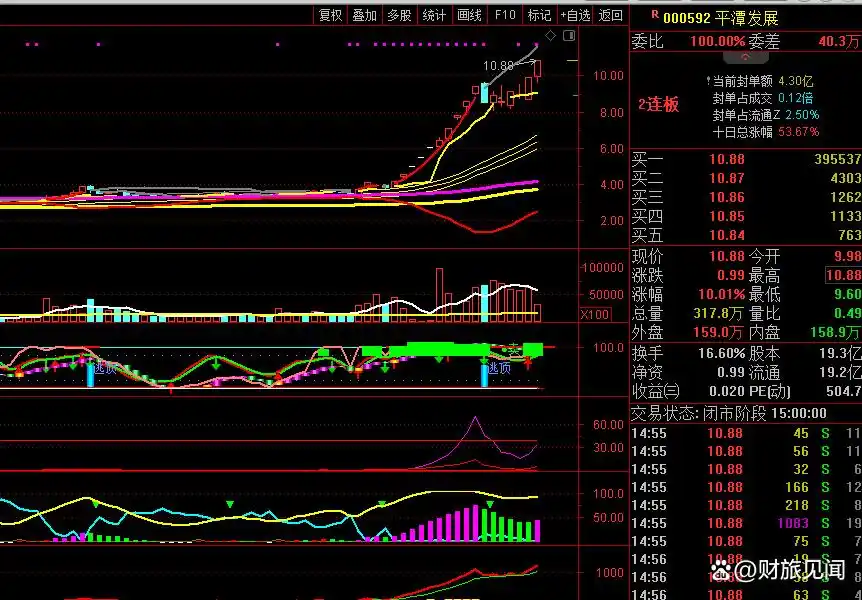Screen dimensions: 862x600
Task: Toggle the 标记 mark option
Action: click(x=539, y=15)
